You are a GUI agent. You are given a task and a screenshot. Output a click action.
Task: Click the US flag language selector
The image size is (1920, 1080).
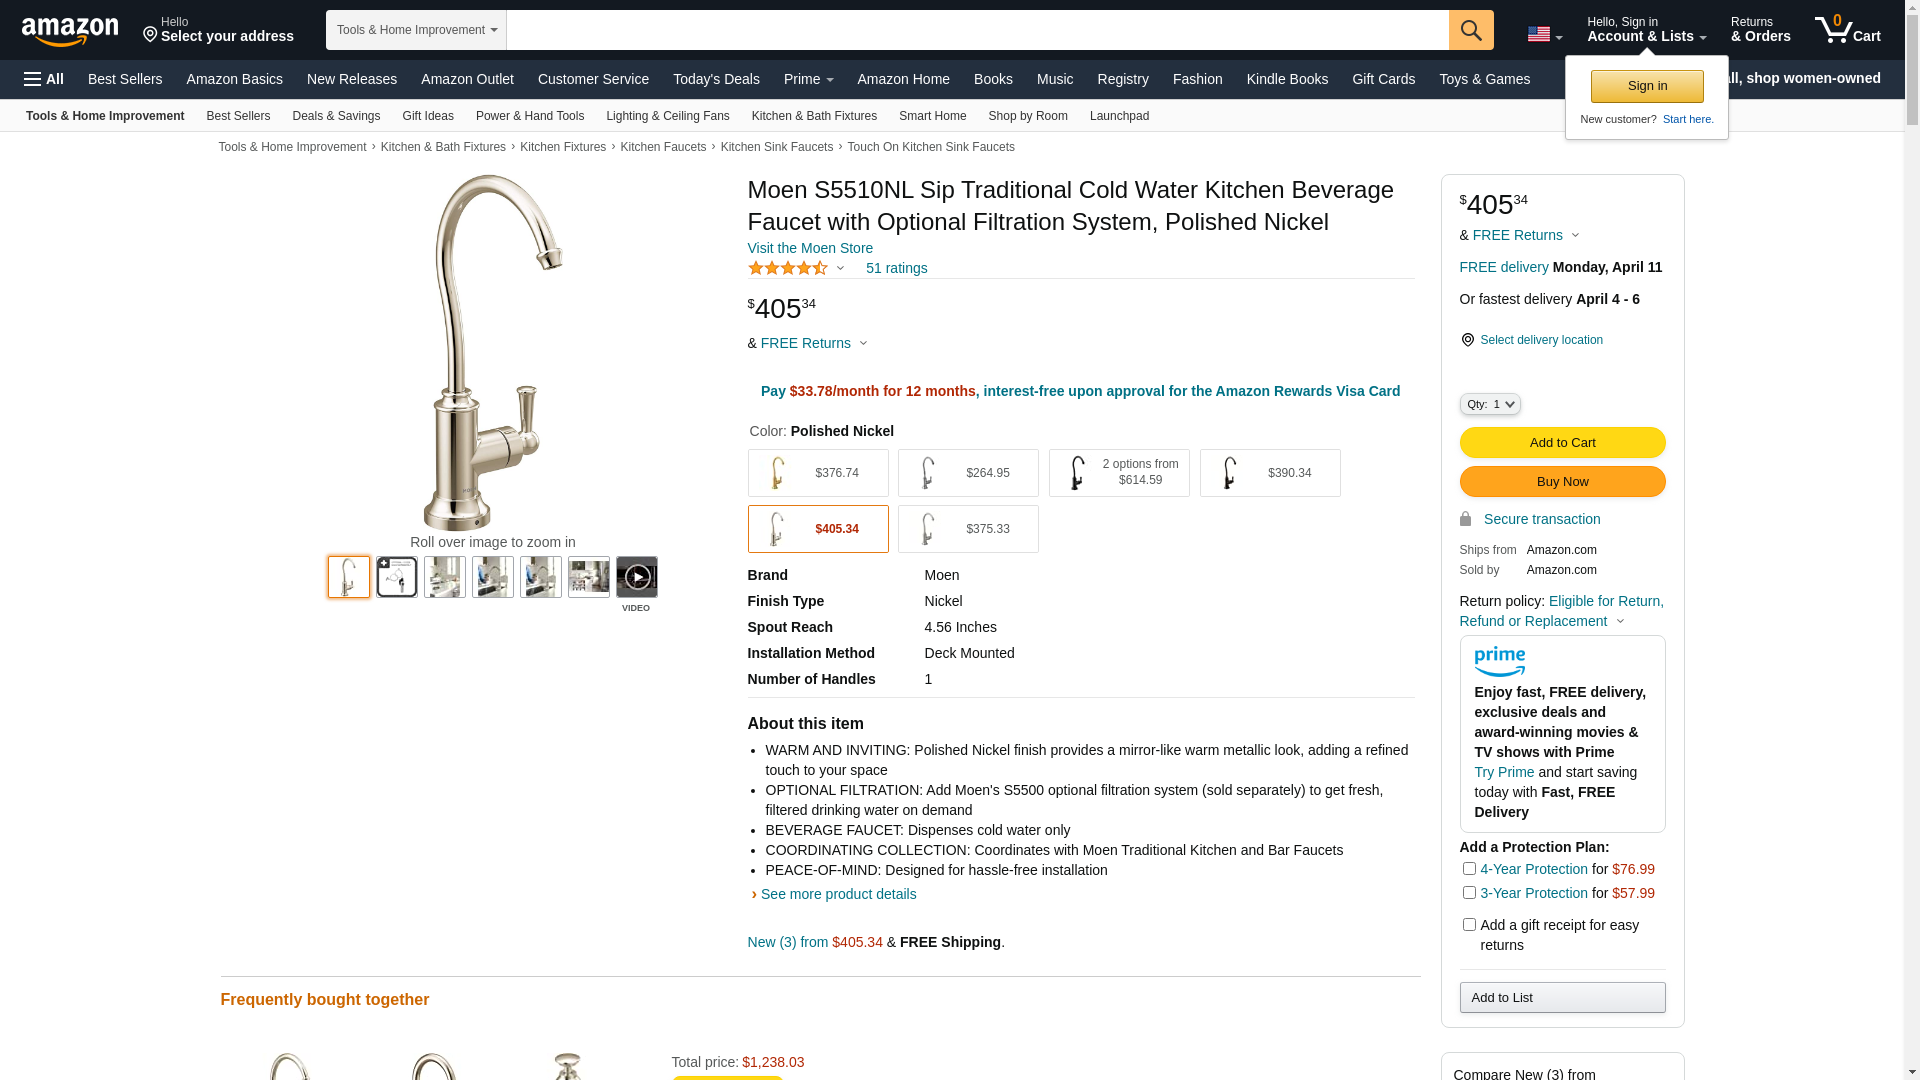[x=1544, y=34]
